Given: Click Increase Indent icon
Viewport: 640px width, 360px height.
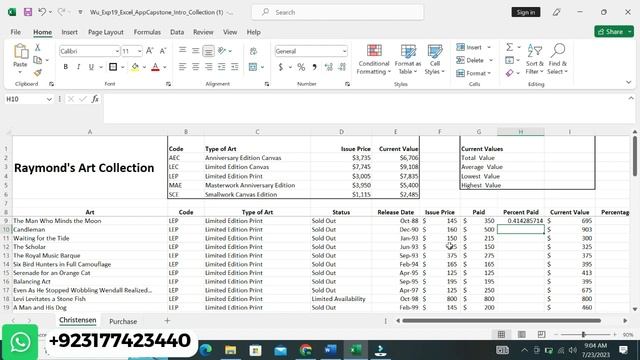Looking at the screenshot, I should (x=235, y=67).
